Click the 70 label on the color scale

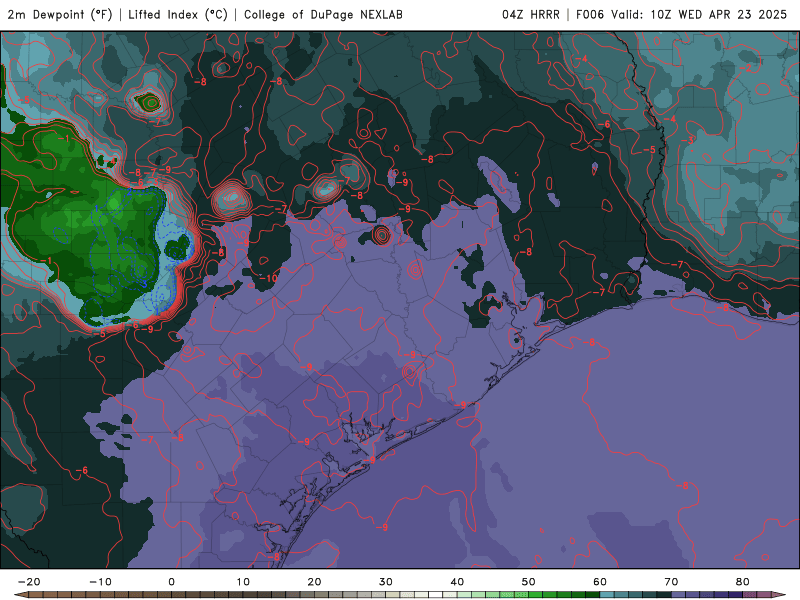click(x=671, y=582)
